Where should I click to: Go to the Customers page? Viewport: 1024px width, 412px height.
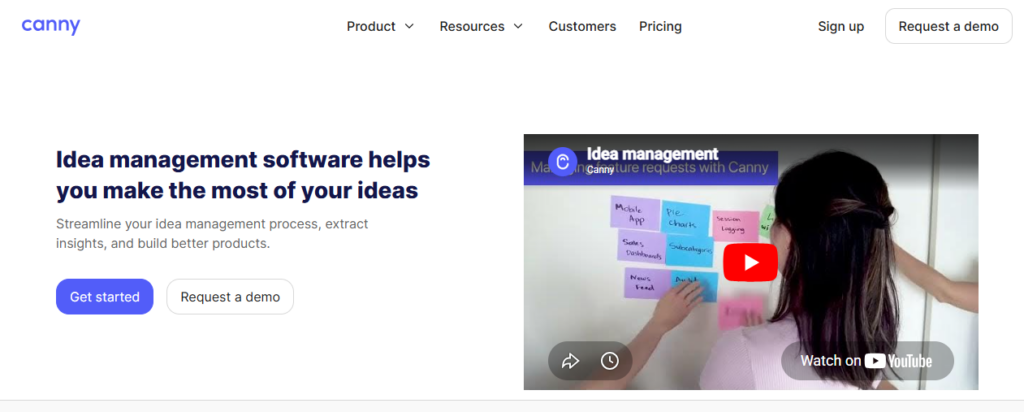pos(582,27)
